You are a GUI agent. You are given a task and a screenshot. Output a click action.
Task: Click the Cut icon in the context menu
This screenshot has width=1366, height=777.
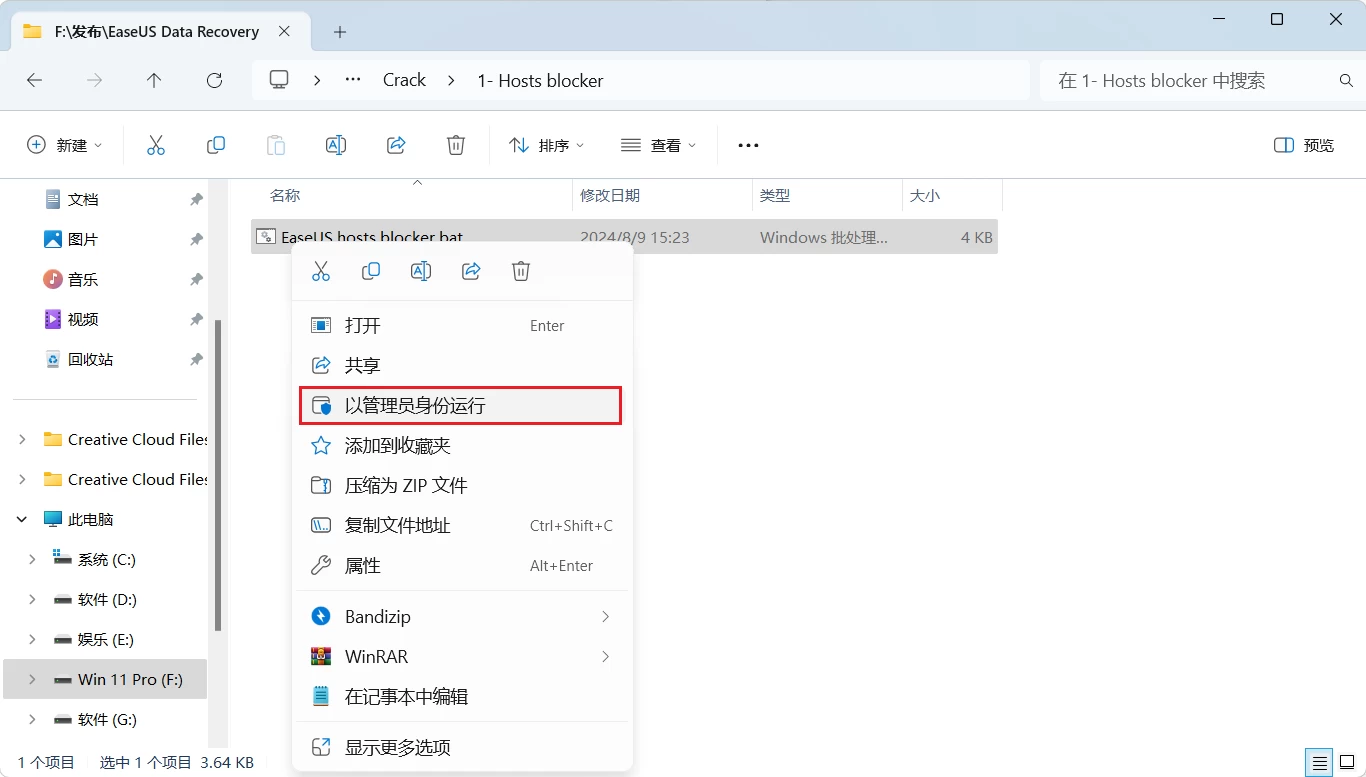point(321,271)
